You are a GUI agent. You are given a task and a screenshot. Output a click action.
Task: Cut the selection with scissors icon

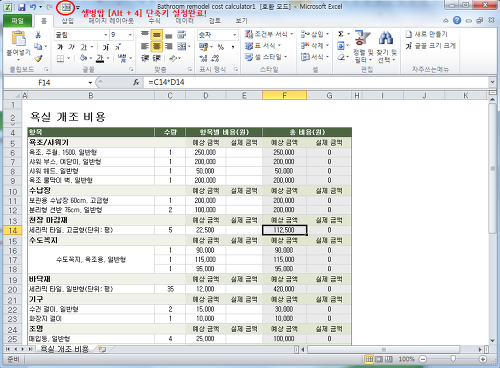click(38, 35)
